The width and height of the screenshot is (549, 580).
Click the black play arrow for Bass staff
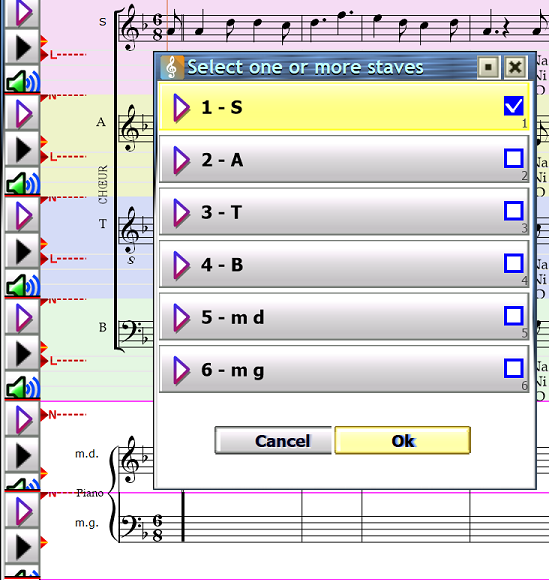coord(22,353)
